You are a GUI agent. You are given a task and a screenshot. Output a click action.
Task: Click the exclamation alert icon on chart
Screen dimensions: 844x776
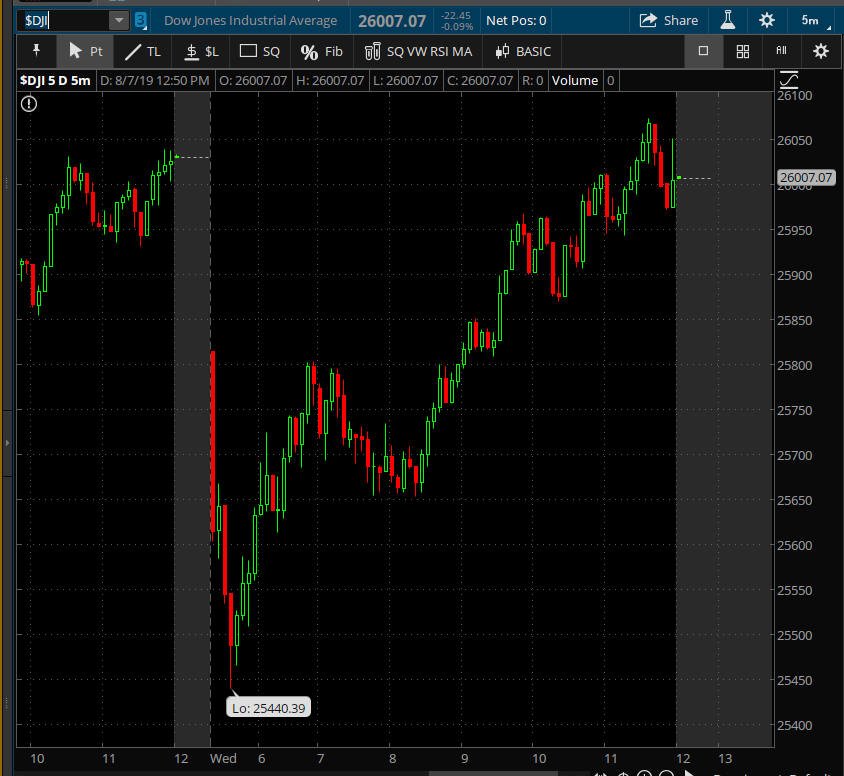(x=29, y=103)
